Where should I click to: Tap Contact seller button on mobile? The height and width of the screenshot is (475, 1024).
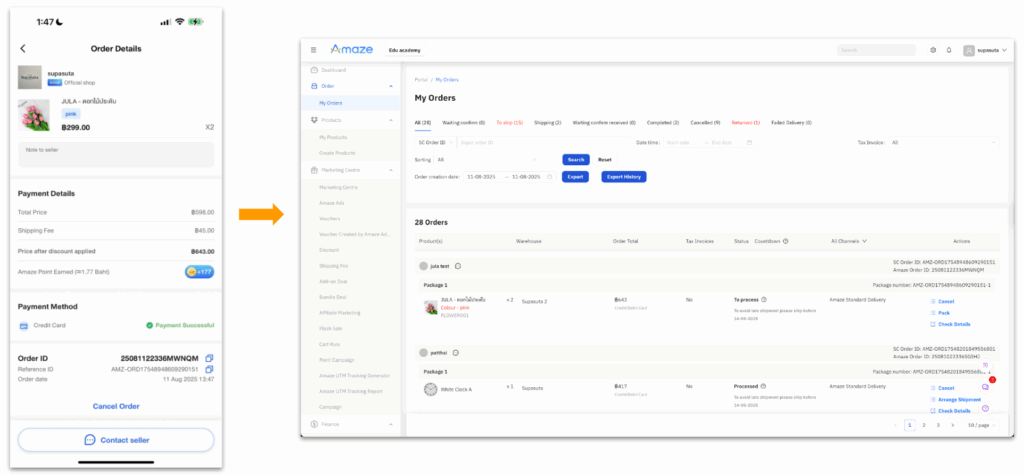tap(115, 440)
